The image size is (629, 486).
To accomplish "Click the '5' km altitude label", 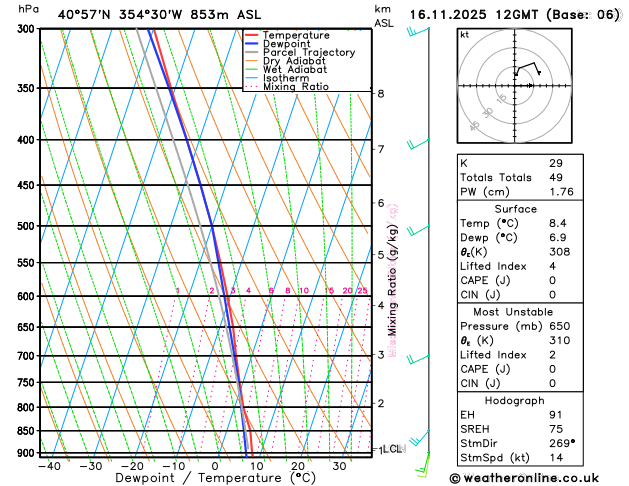I will point(381,255).
